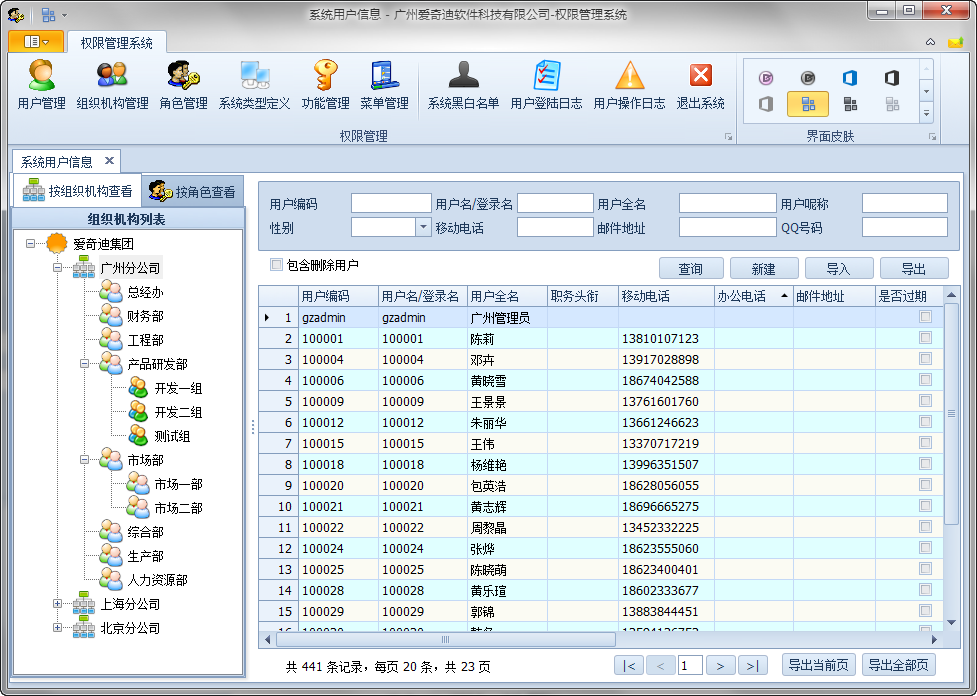
Task: Select the gray Office skin icon in the second row
Action: tap(766, 104)
